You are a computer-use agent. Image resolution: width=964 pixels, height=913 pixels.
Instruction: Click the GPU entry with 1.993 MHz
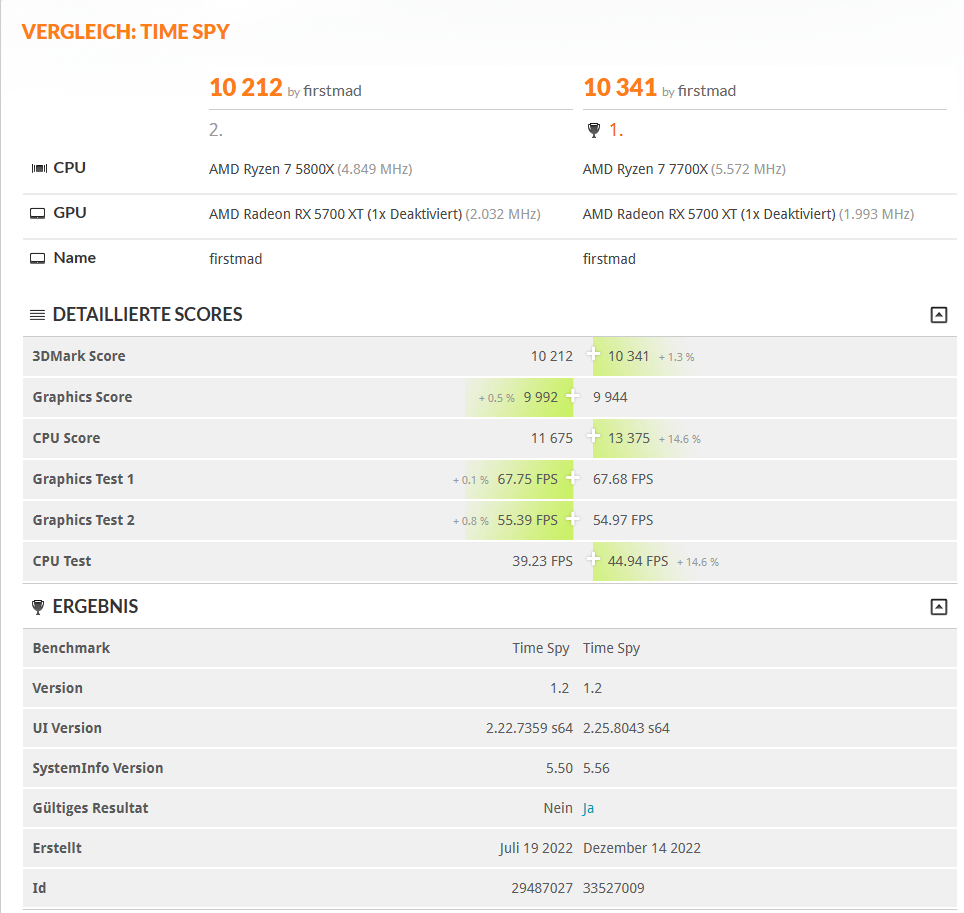(x=748, y=214)
